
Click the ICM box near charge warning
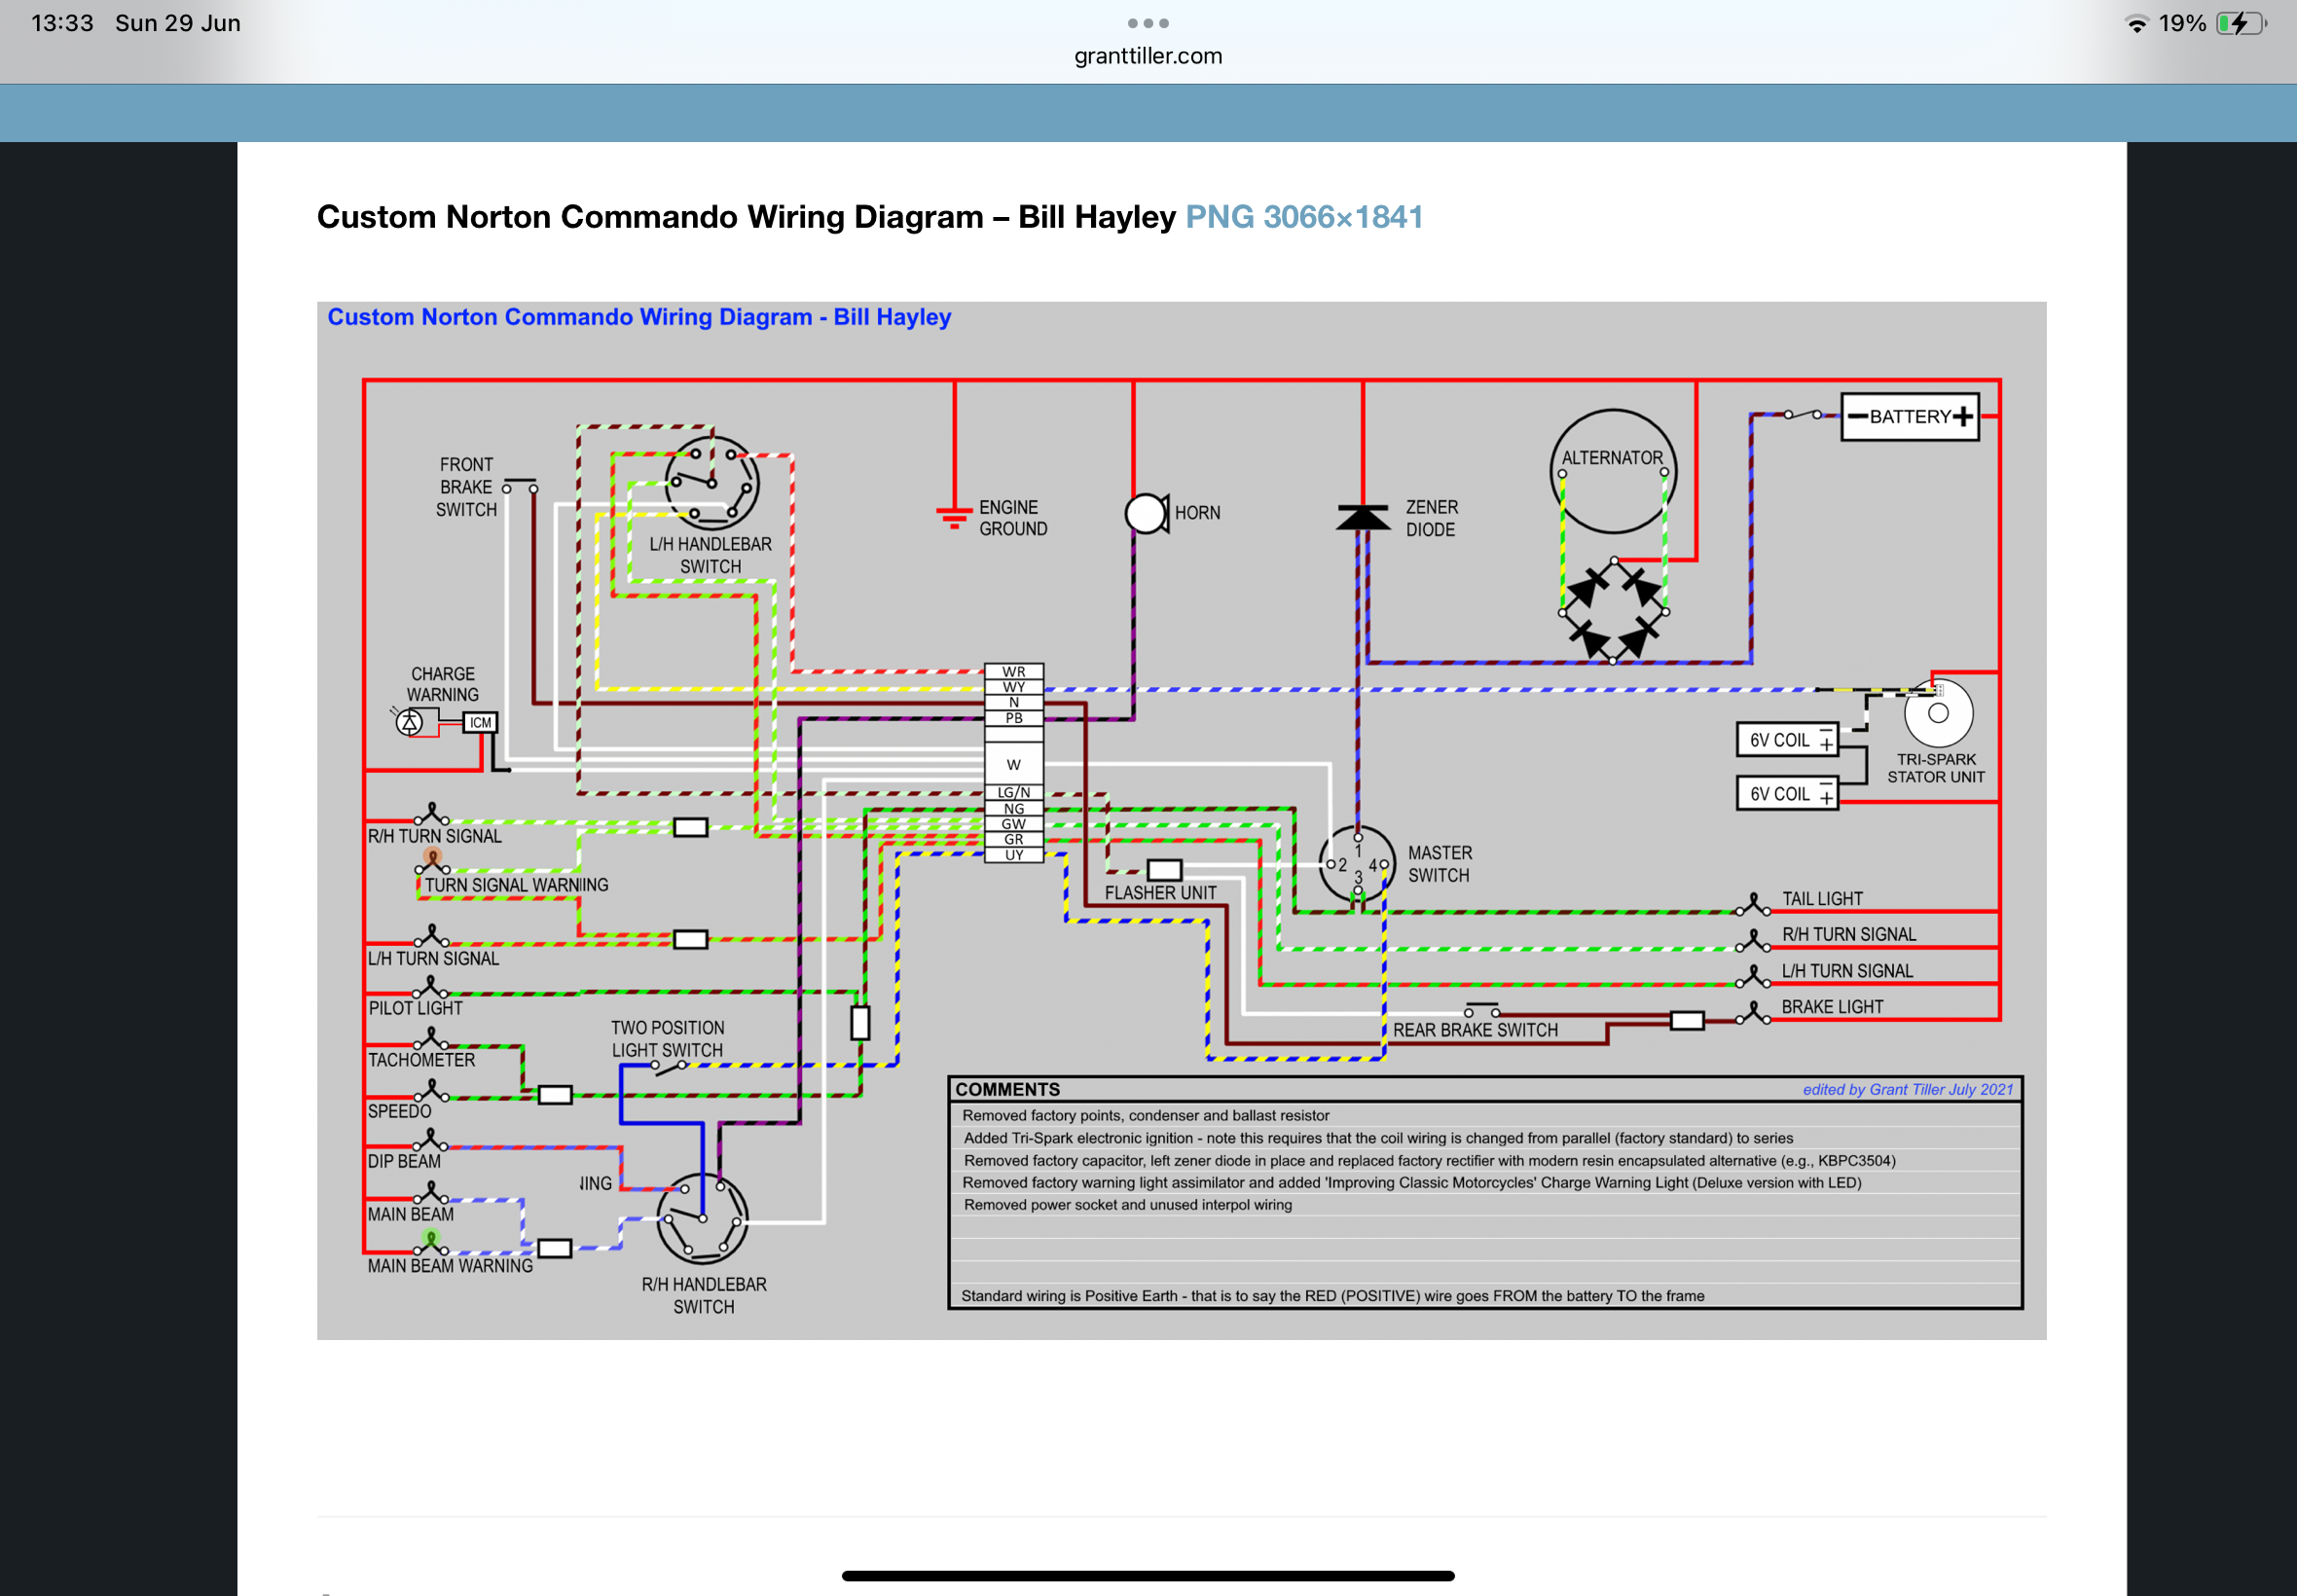click(480, 722)
